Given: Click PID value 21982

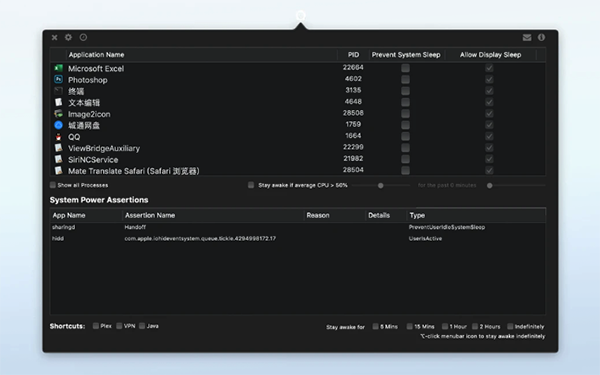Looking at the screenshot, I should (x=353, y=158).
